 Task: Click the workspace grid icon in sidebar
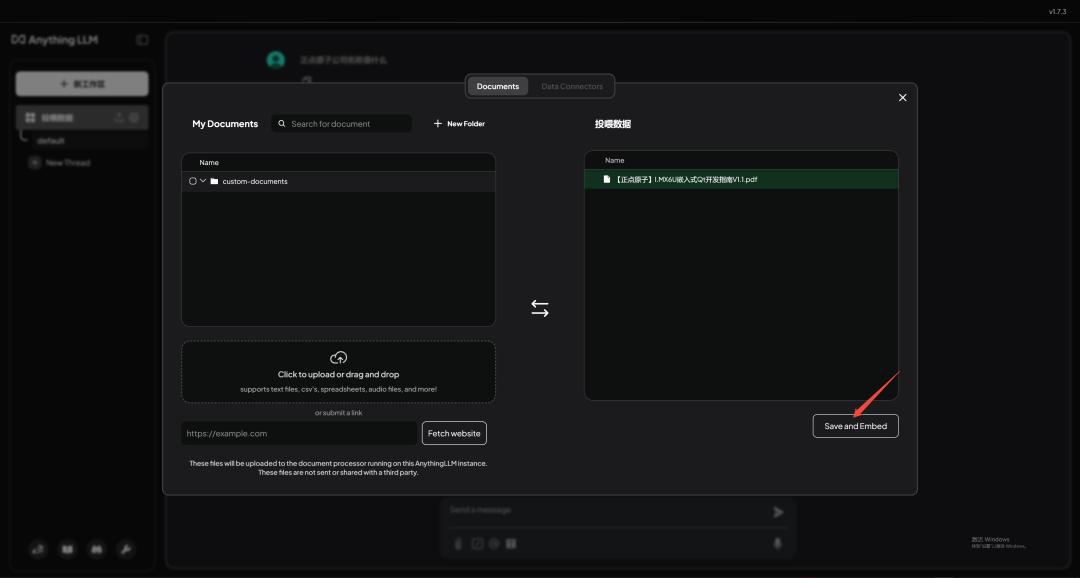pyautogui.click(x=30, y=118)
